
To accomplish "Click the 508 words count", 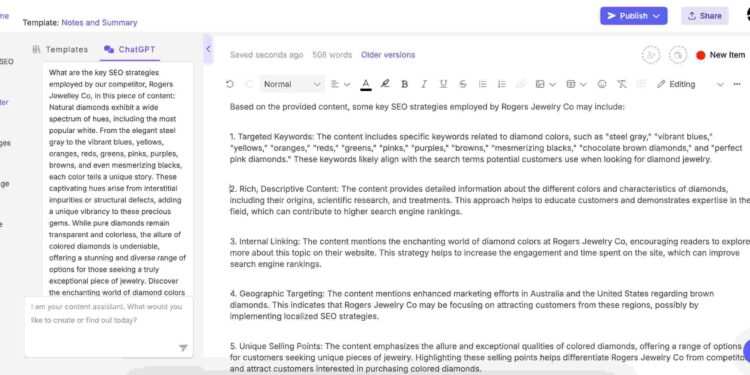I will click(x=332, y=55).
